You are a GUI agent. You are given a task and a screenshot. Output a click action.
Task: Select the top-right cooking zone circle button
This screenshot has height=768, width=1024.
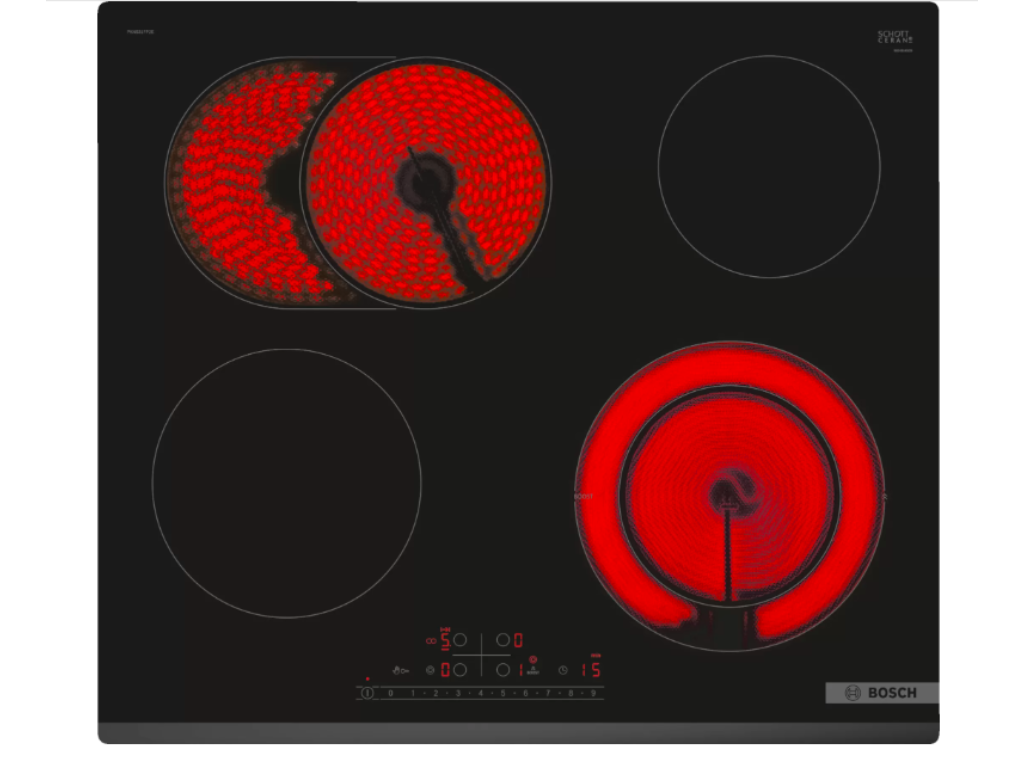pos(503,640)
